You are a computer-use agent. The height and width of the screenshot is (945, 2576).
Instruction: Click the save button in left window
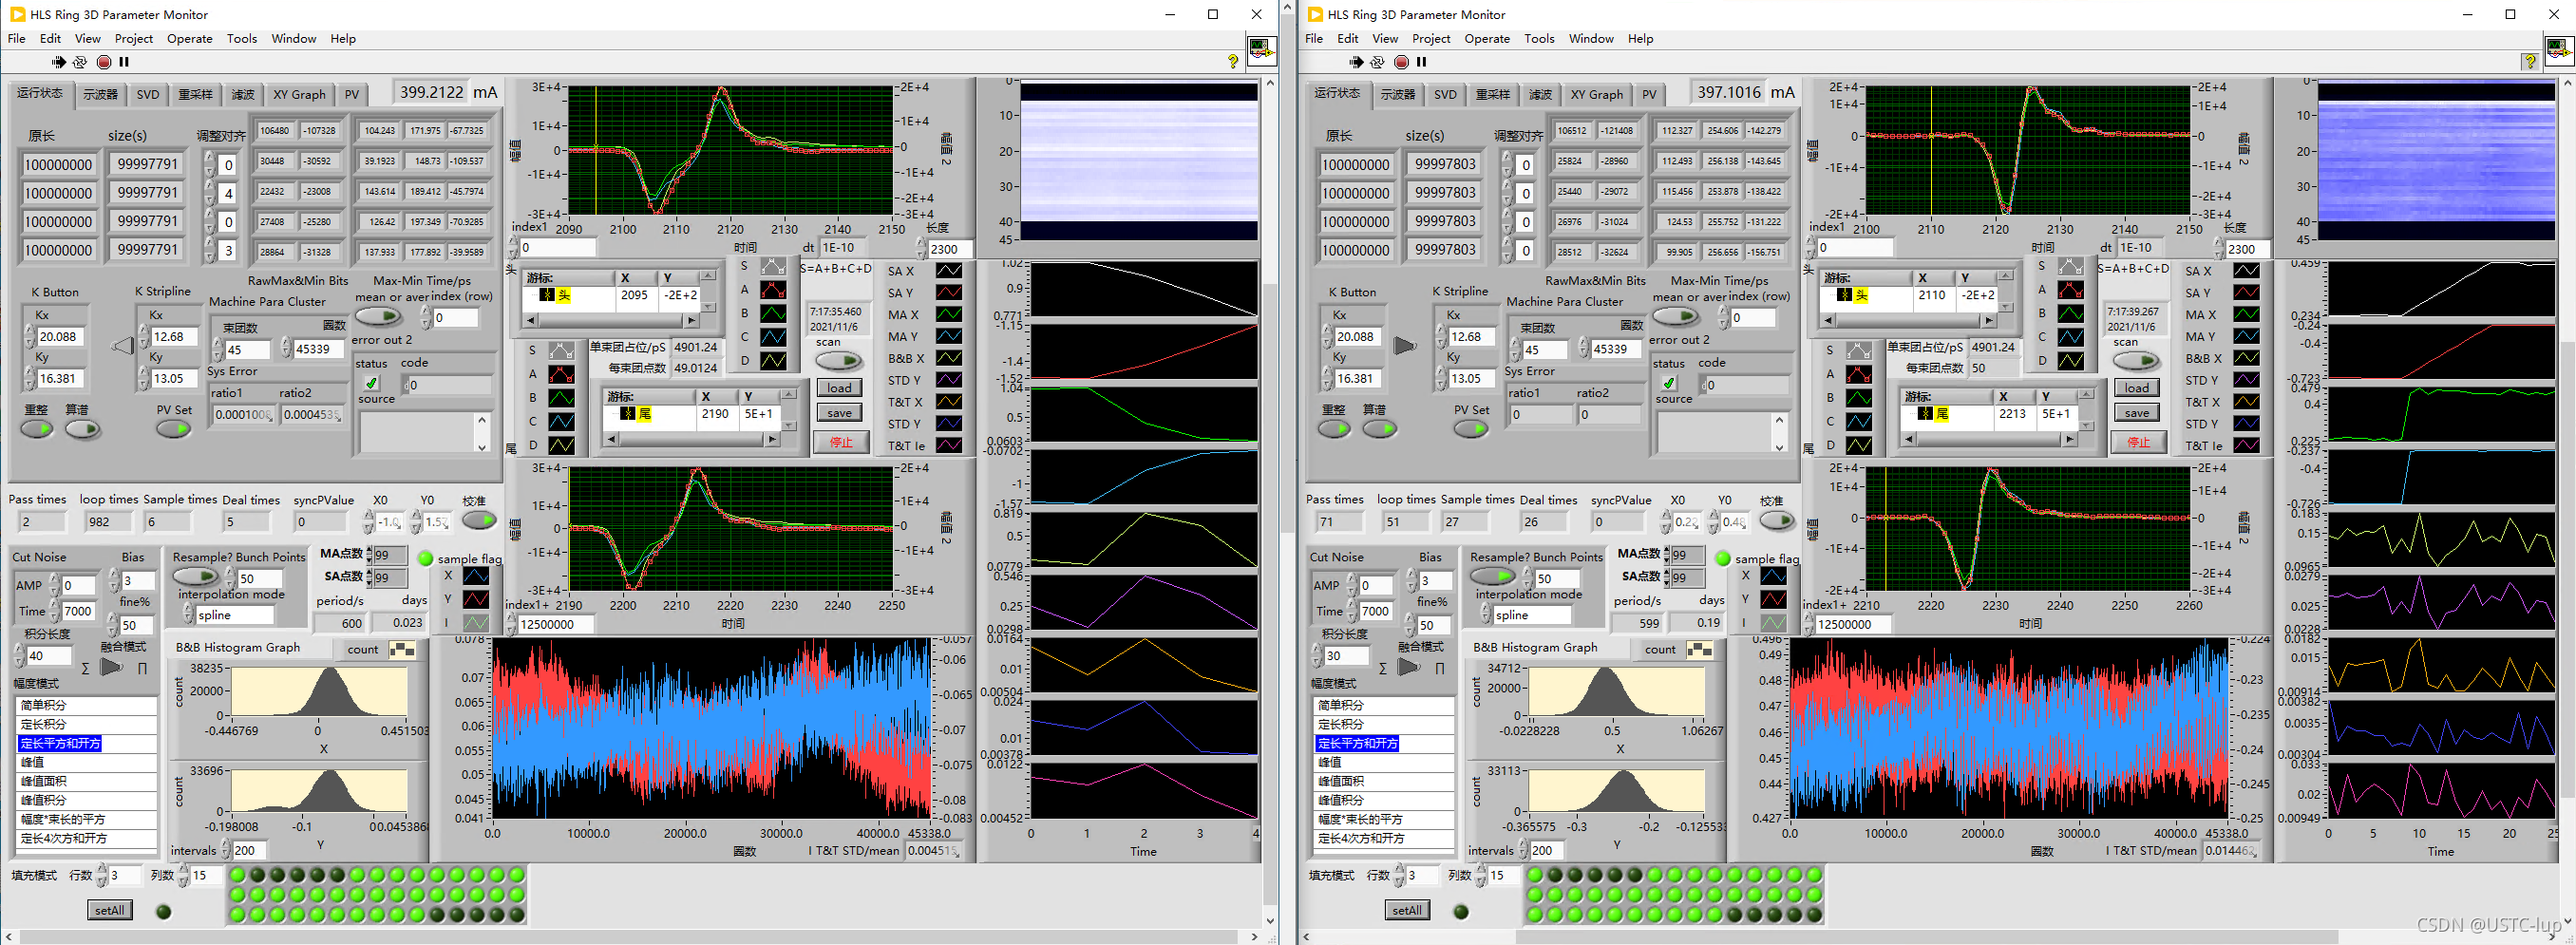click(840, 413)
